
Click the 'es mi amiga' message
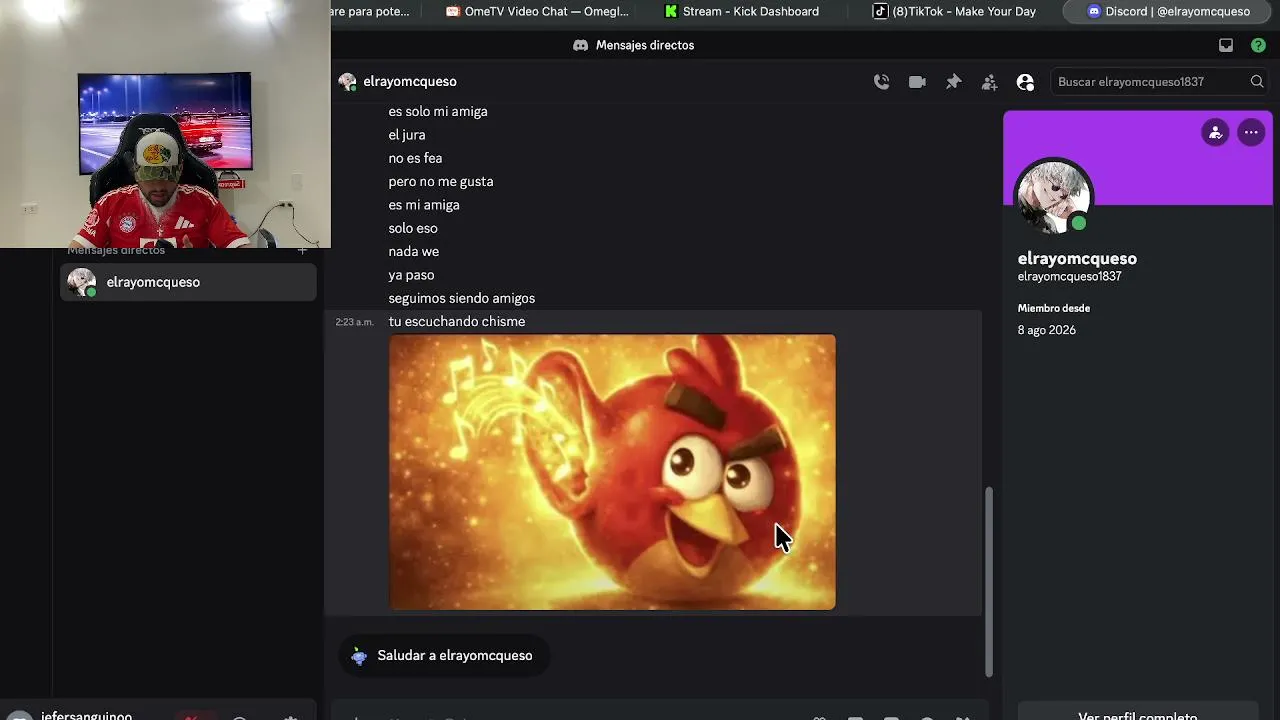pos(424,205)
